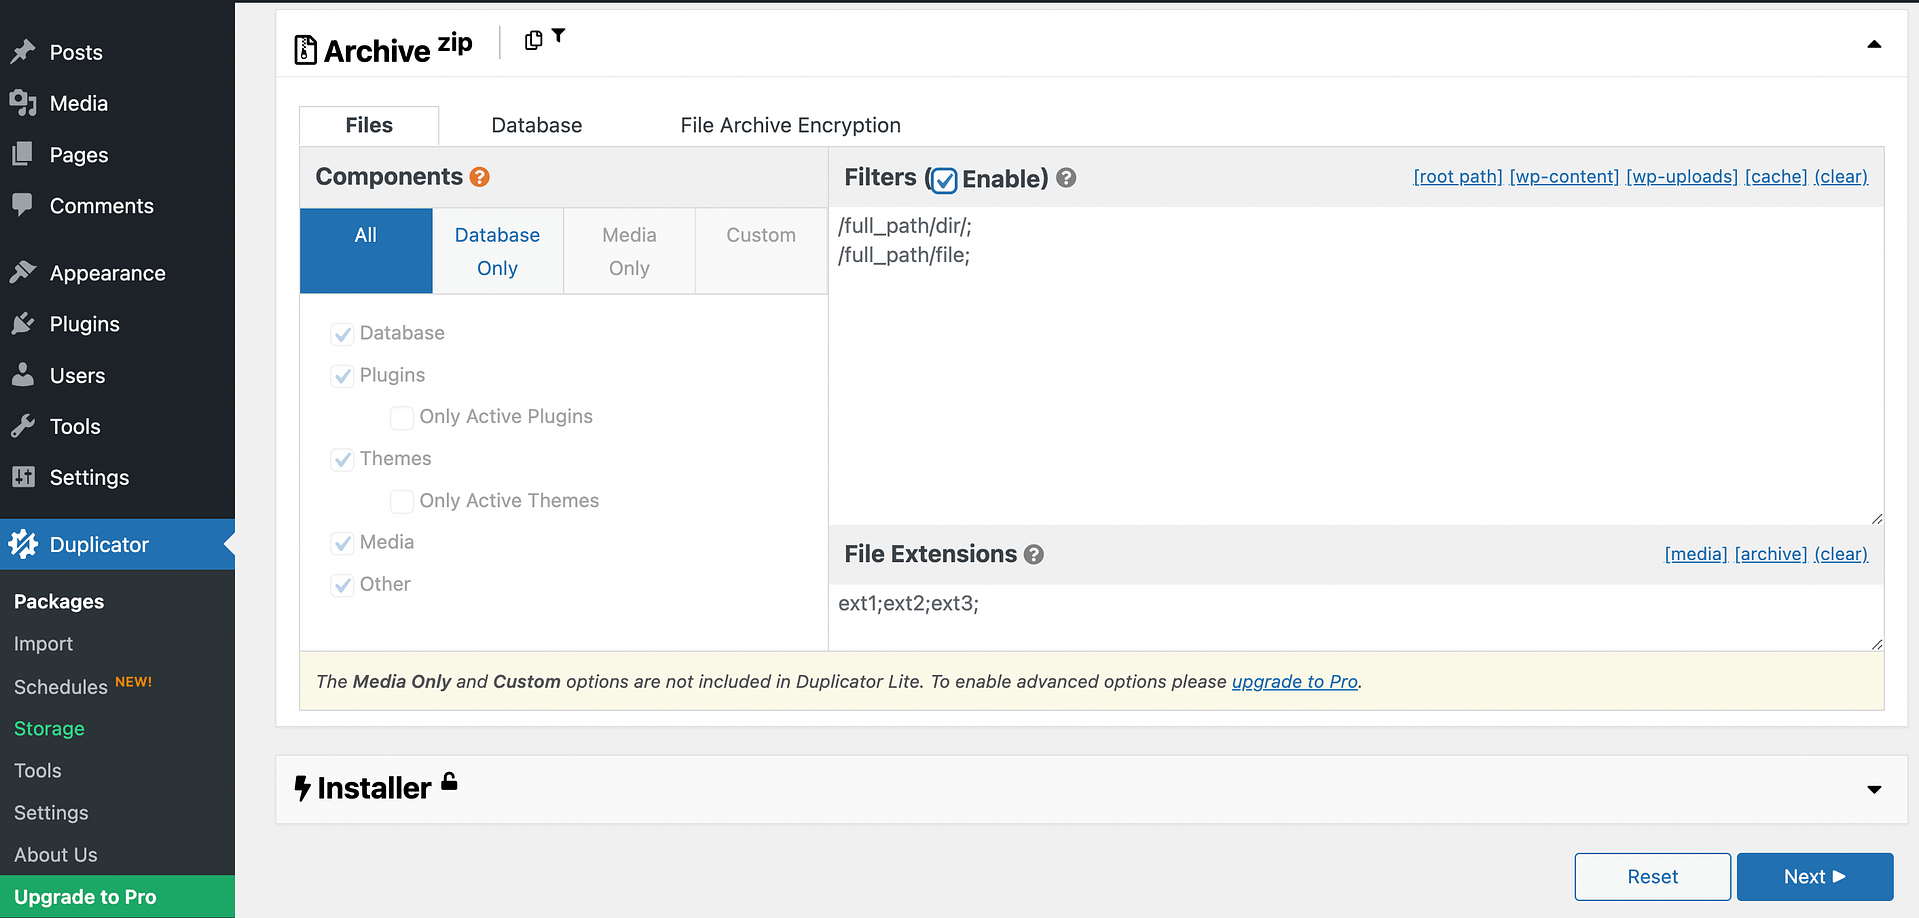Select Database Only component option
Viewport: 1919px width, 918px height.
pos(497,251)
